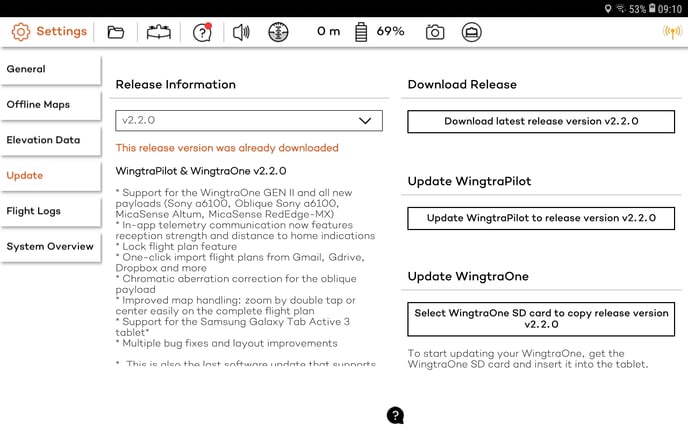The width and height of the screenshot is (688, 430).
Task: Go to System Overview tab
Action: coord(50,247)
